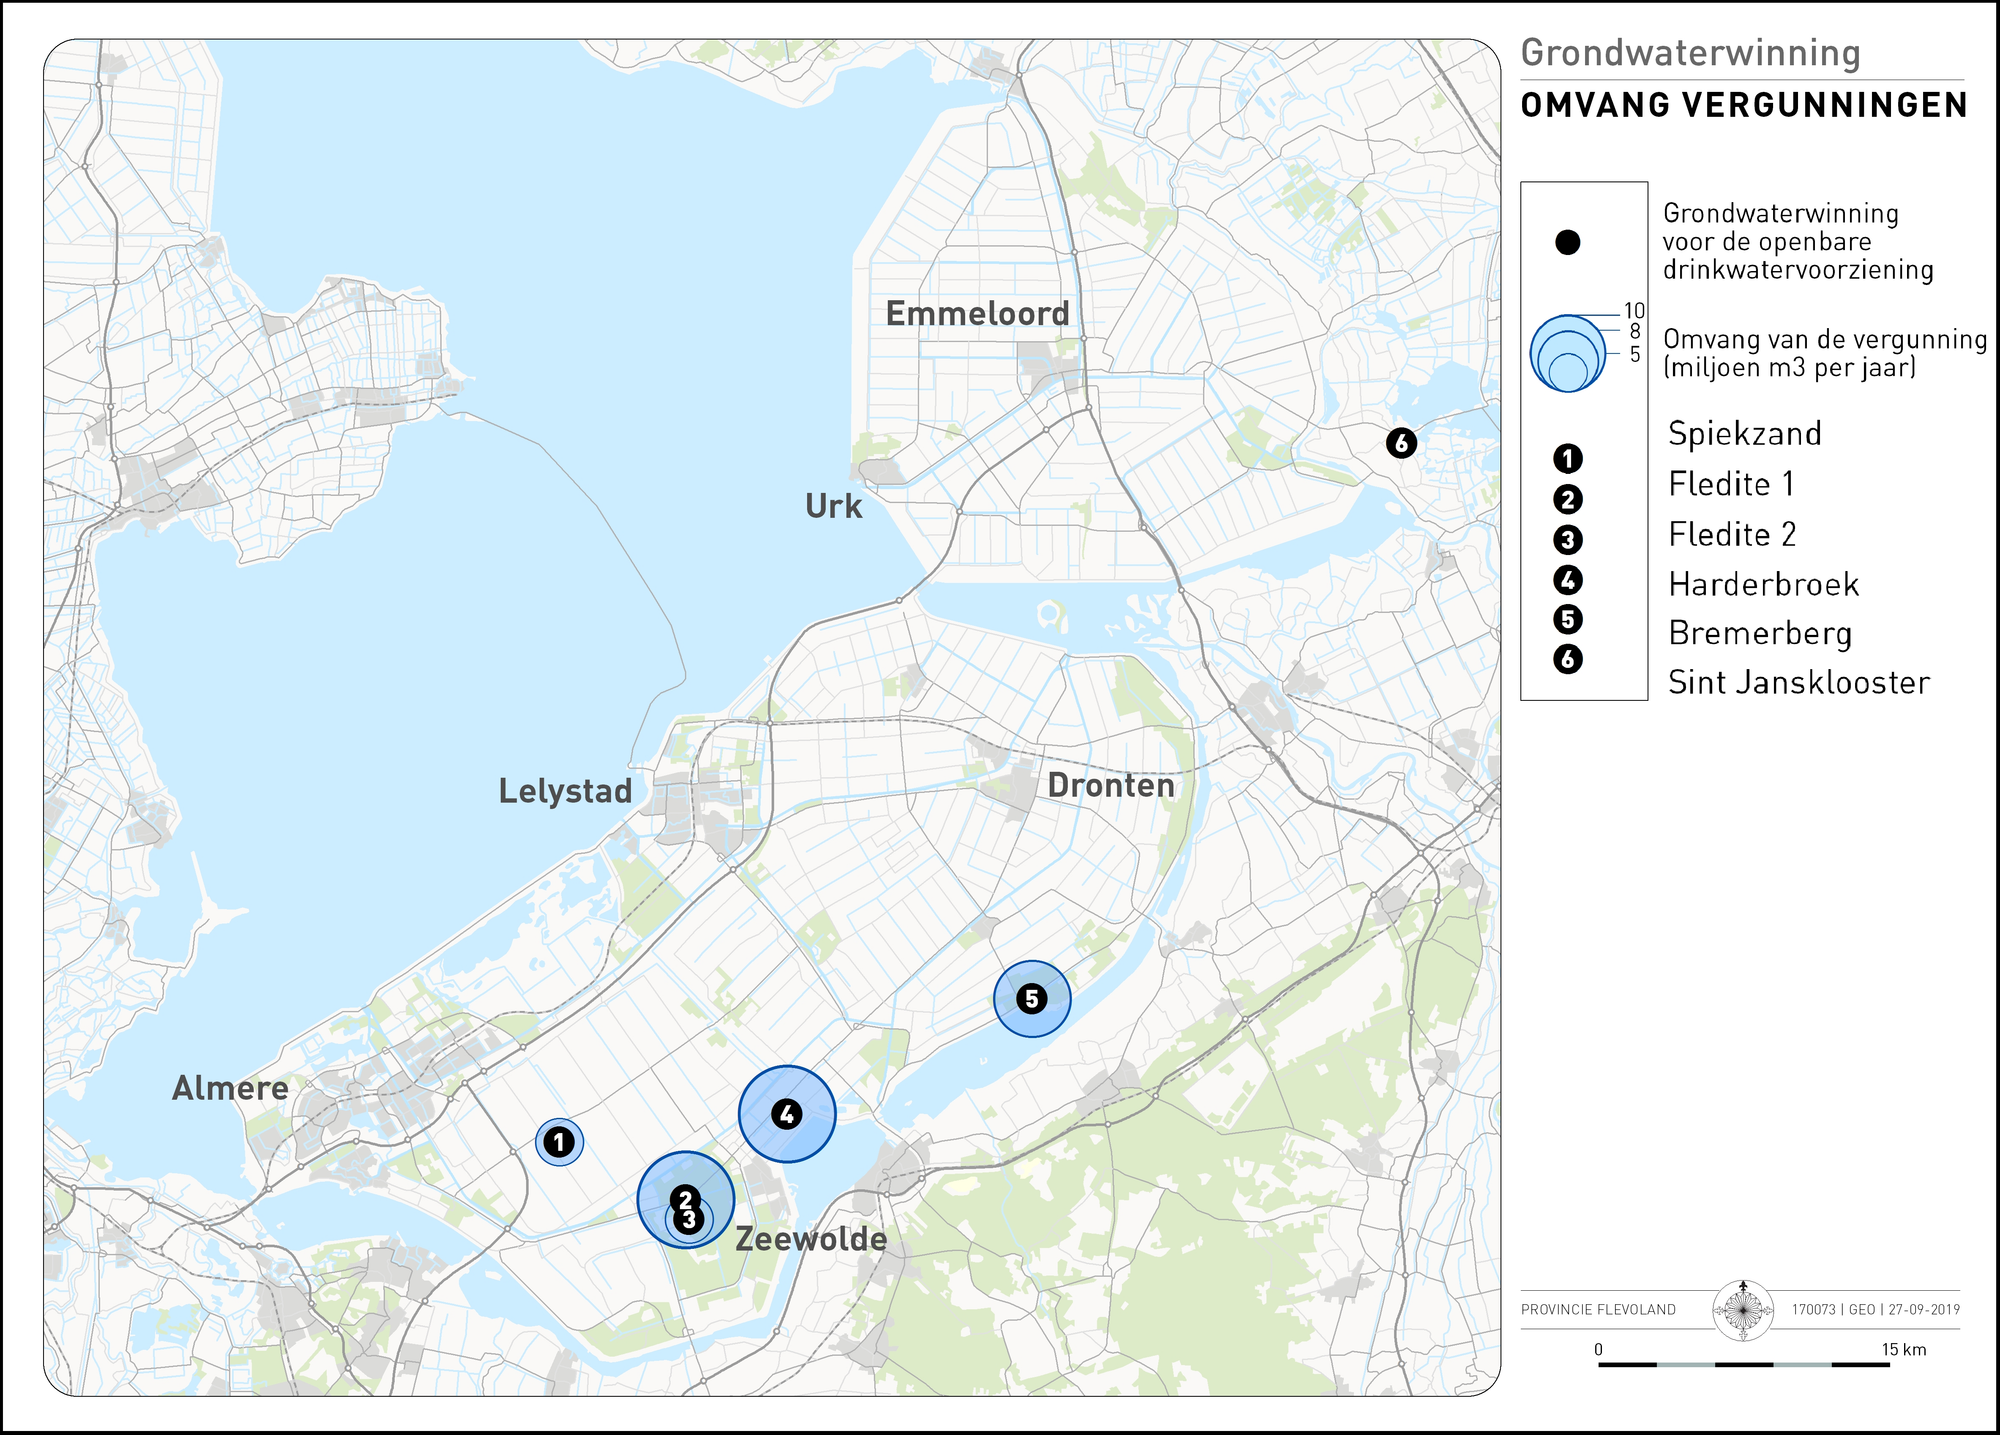Viewport: 2000px width, 1435px height.
Task: Click the compass rose icon
Action: (x=1743, y=1310)
